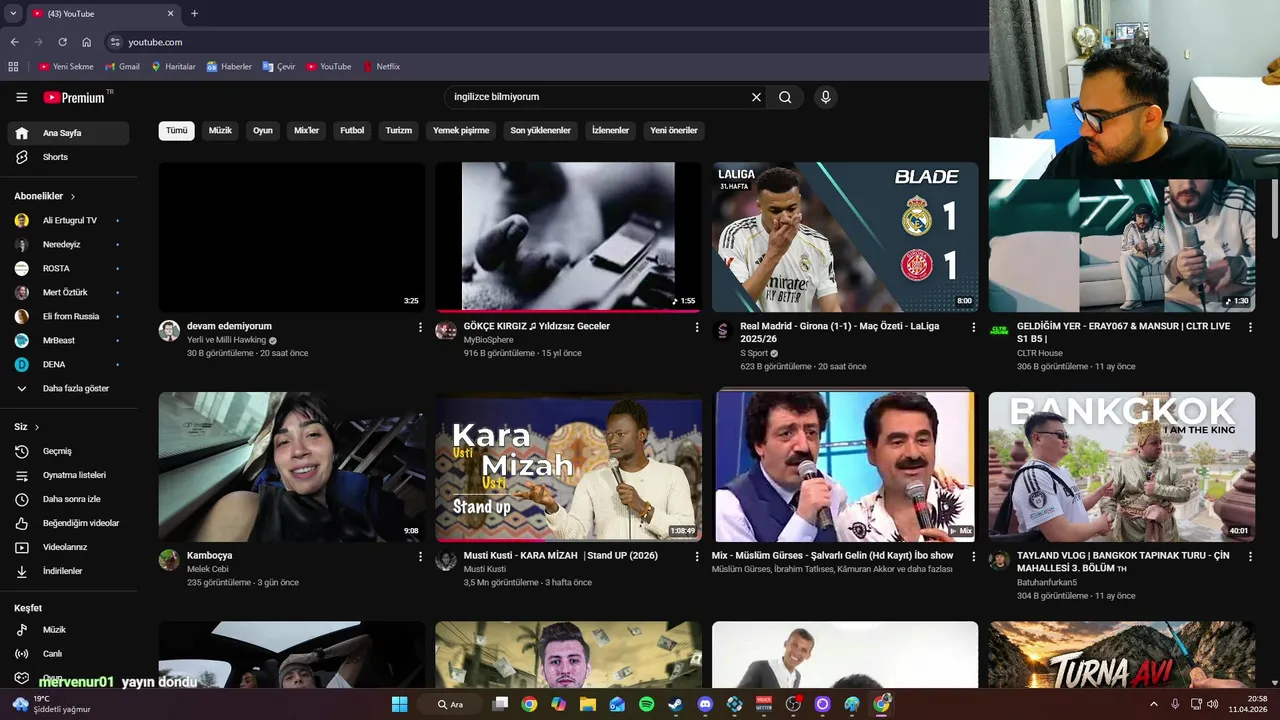Image resolution: width=1280 pixels, height=720 pixels.
Task: Open the Discord taskbar icon
Action: click(705, 704)
